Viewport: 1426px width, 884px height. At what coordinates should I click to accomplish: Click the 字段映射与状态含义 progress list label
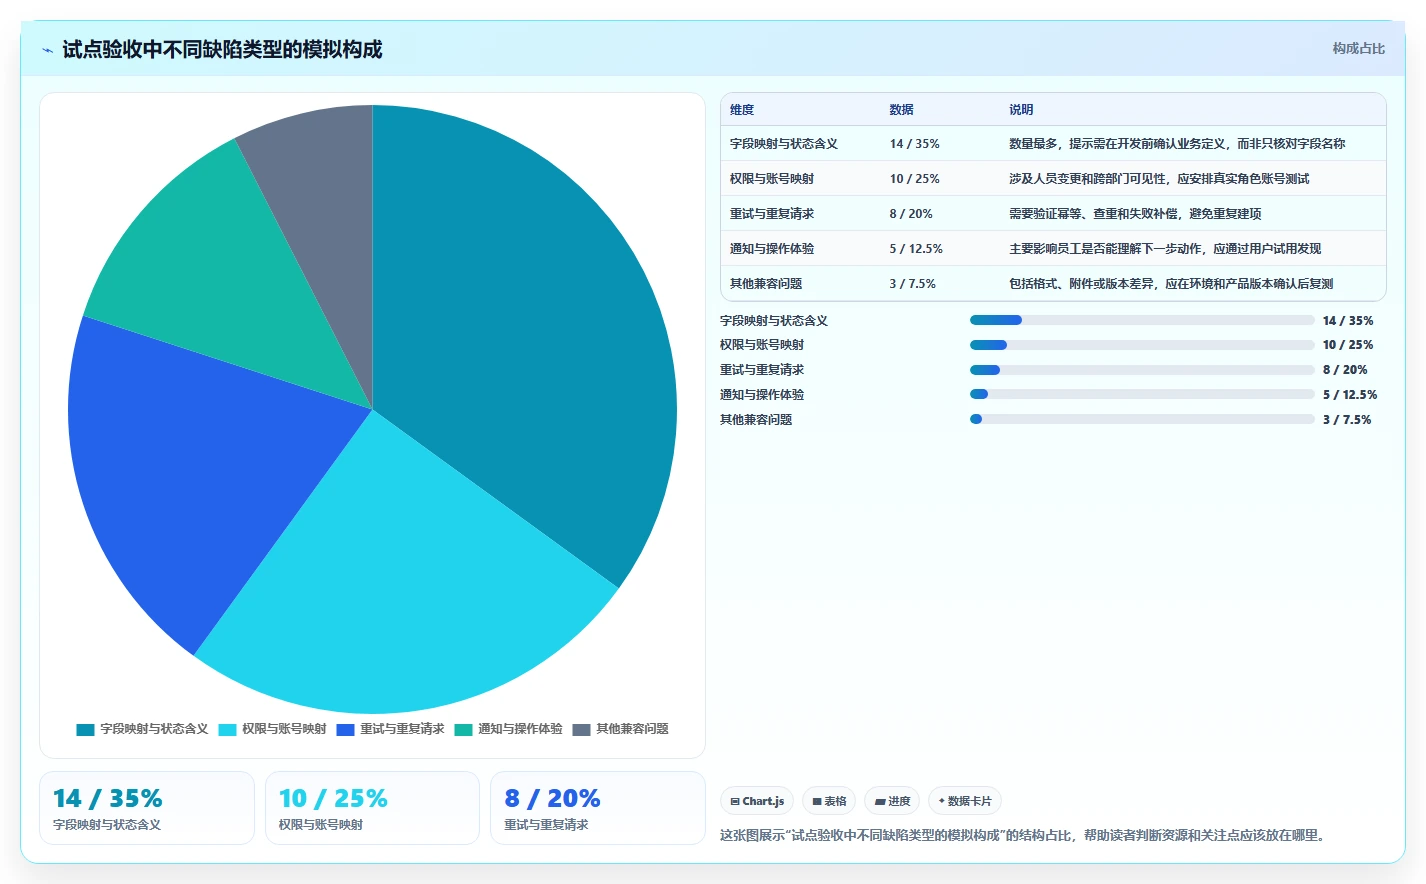click(774, 321)
